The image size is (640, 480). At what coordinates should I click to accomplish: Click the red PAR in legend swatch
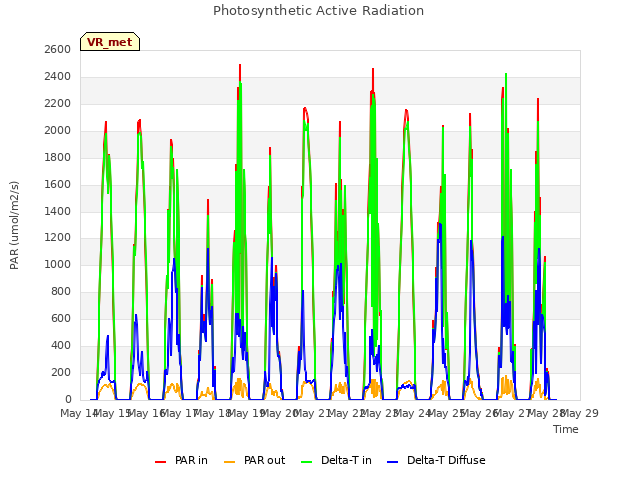160,461
